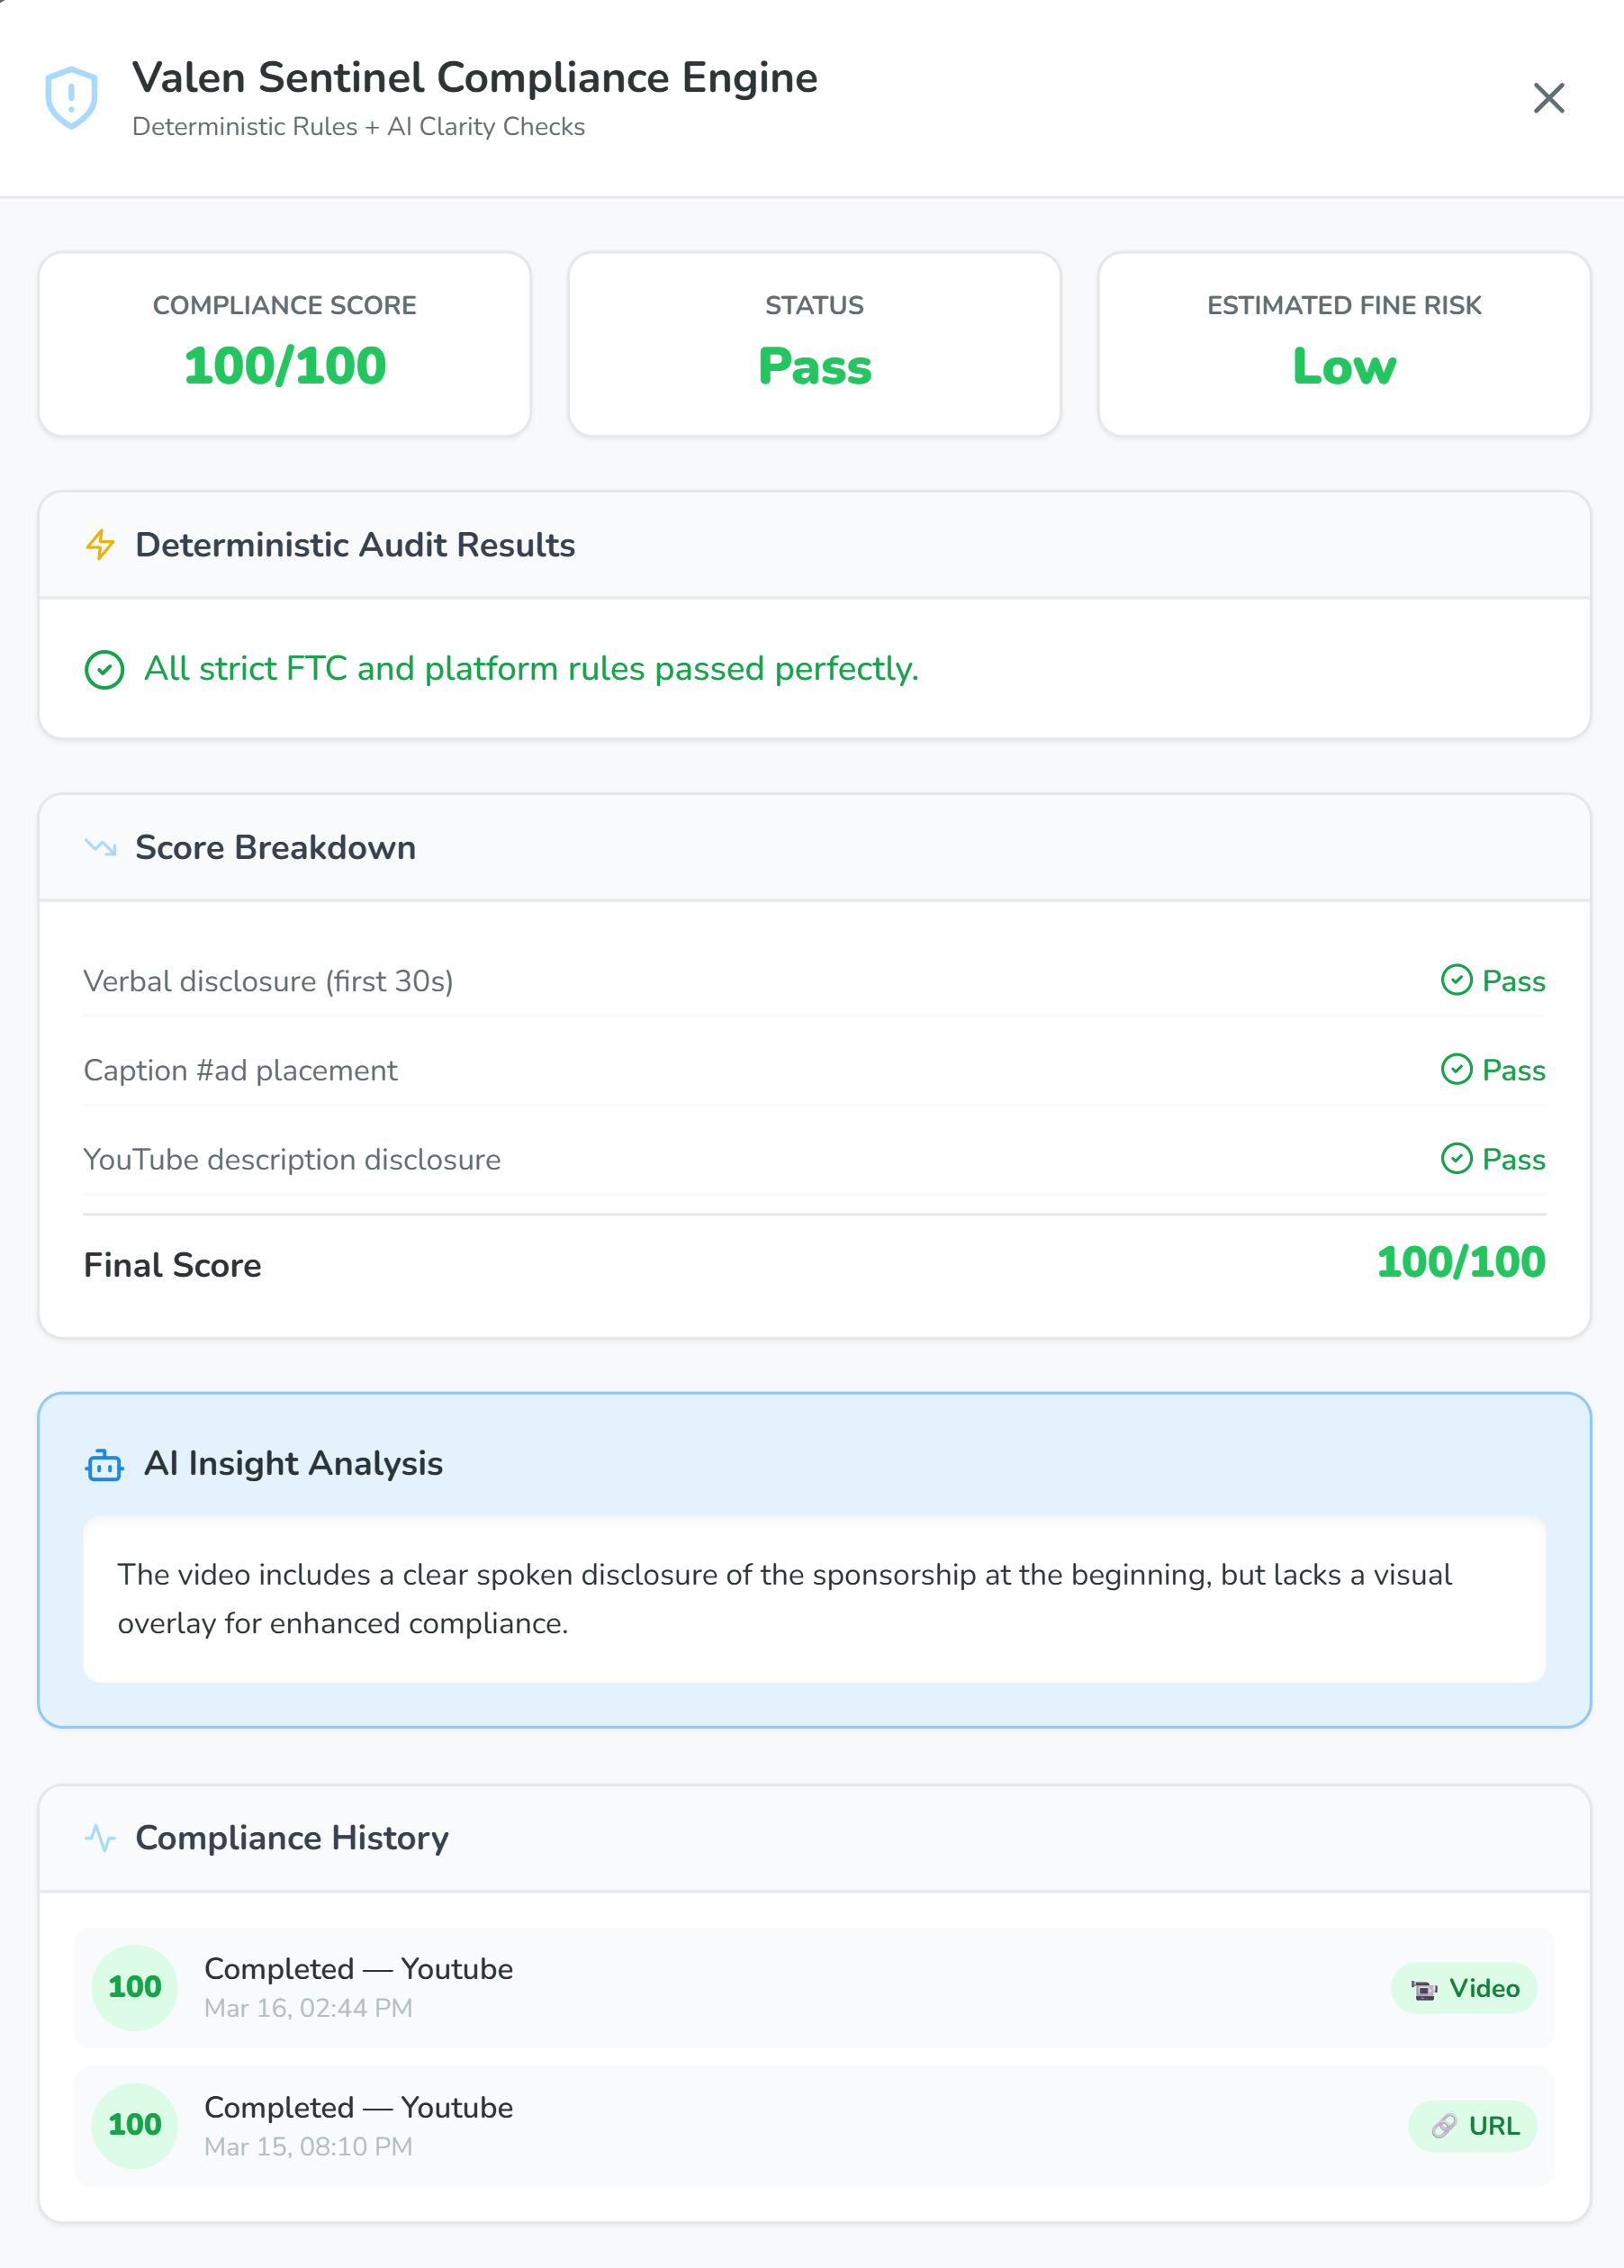Click the Status Pass card
This screenshot has height=2268, width=1624.
click(x=814, y=344)
